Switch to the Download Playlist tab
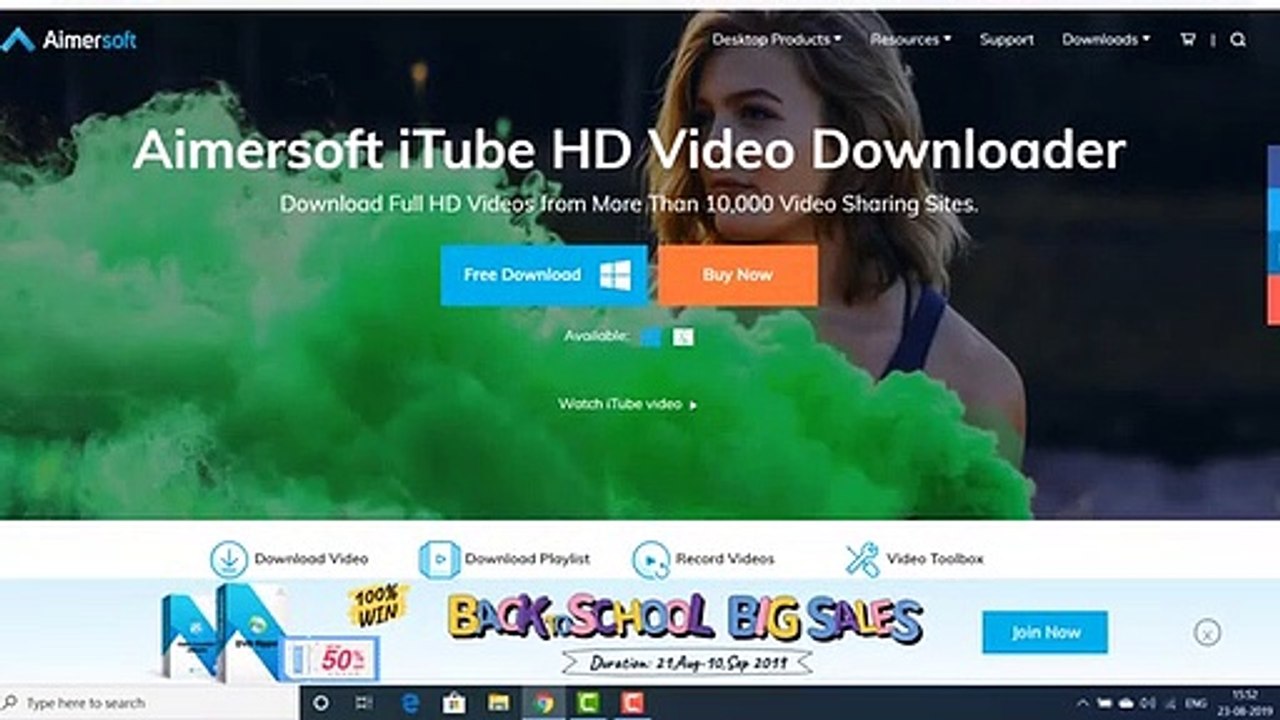Screen dimensions: 1280x720 click(527, 559)
